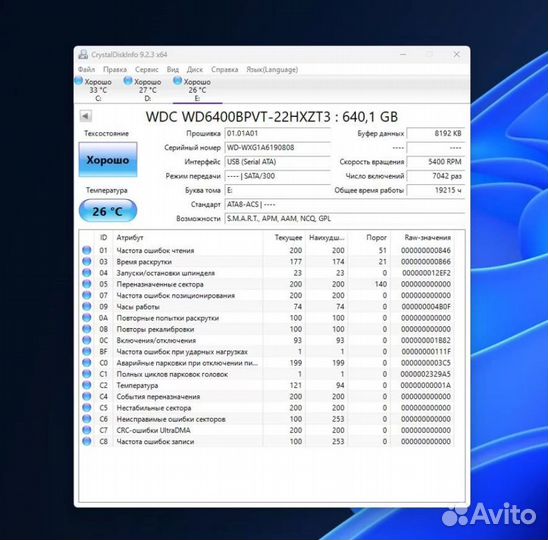
Task: Click the status icon for attribute C5
Action: [x=87, y=408]
